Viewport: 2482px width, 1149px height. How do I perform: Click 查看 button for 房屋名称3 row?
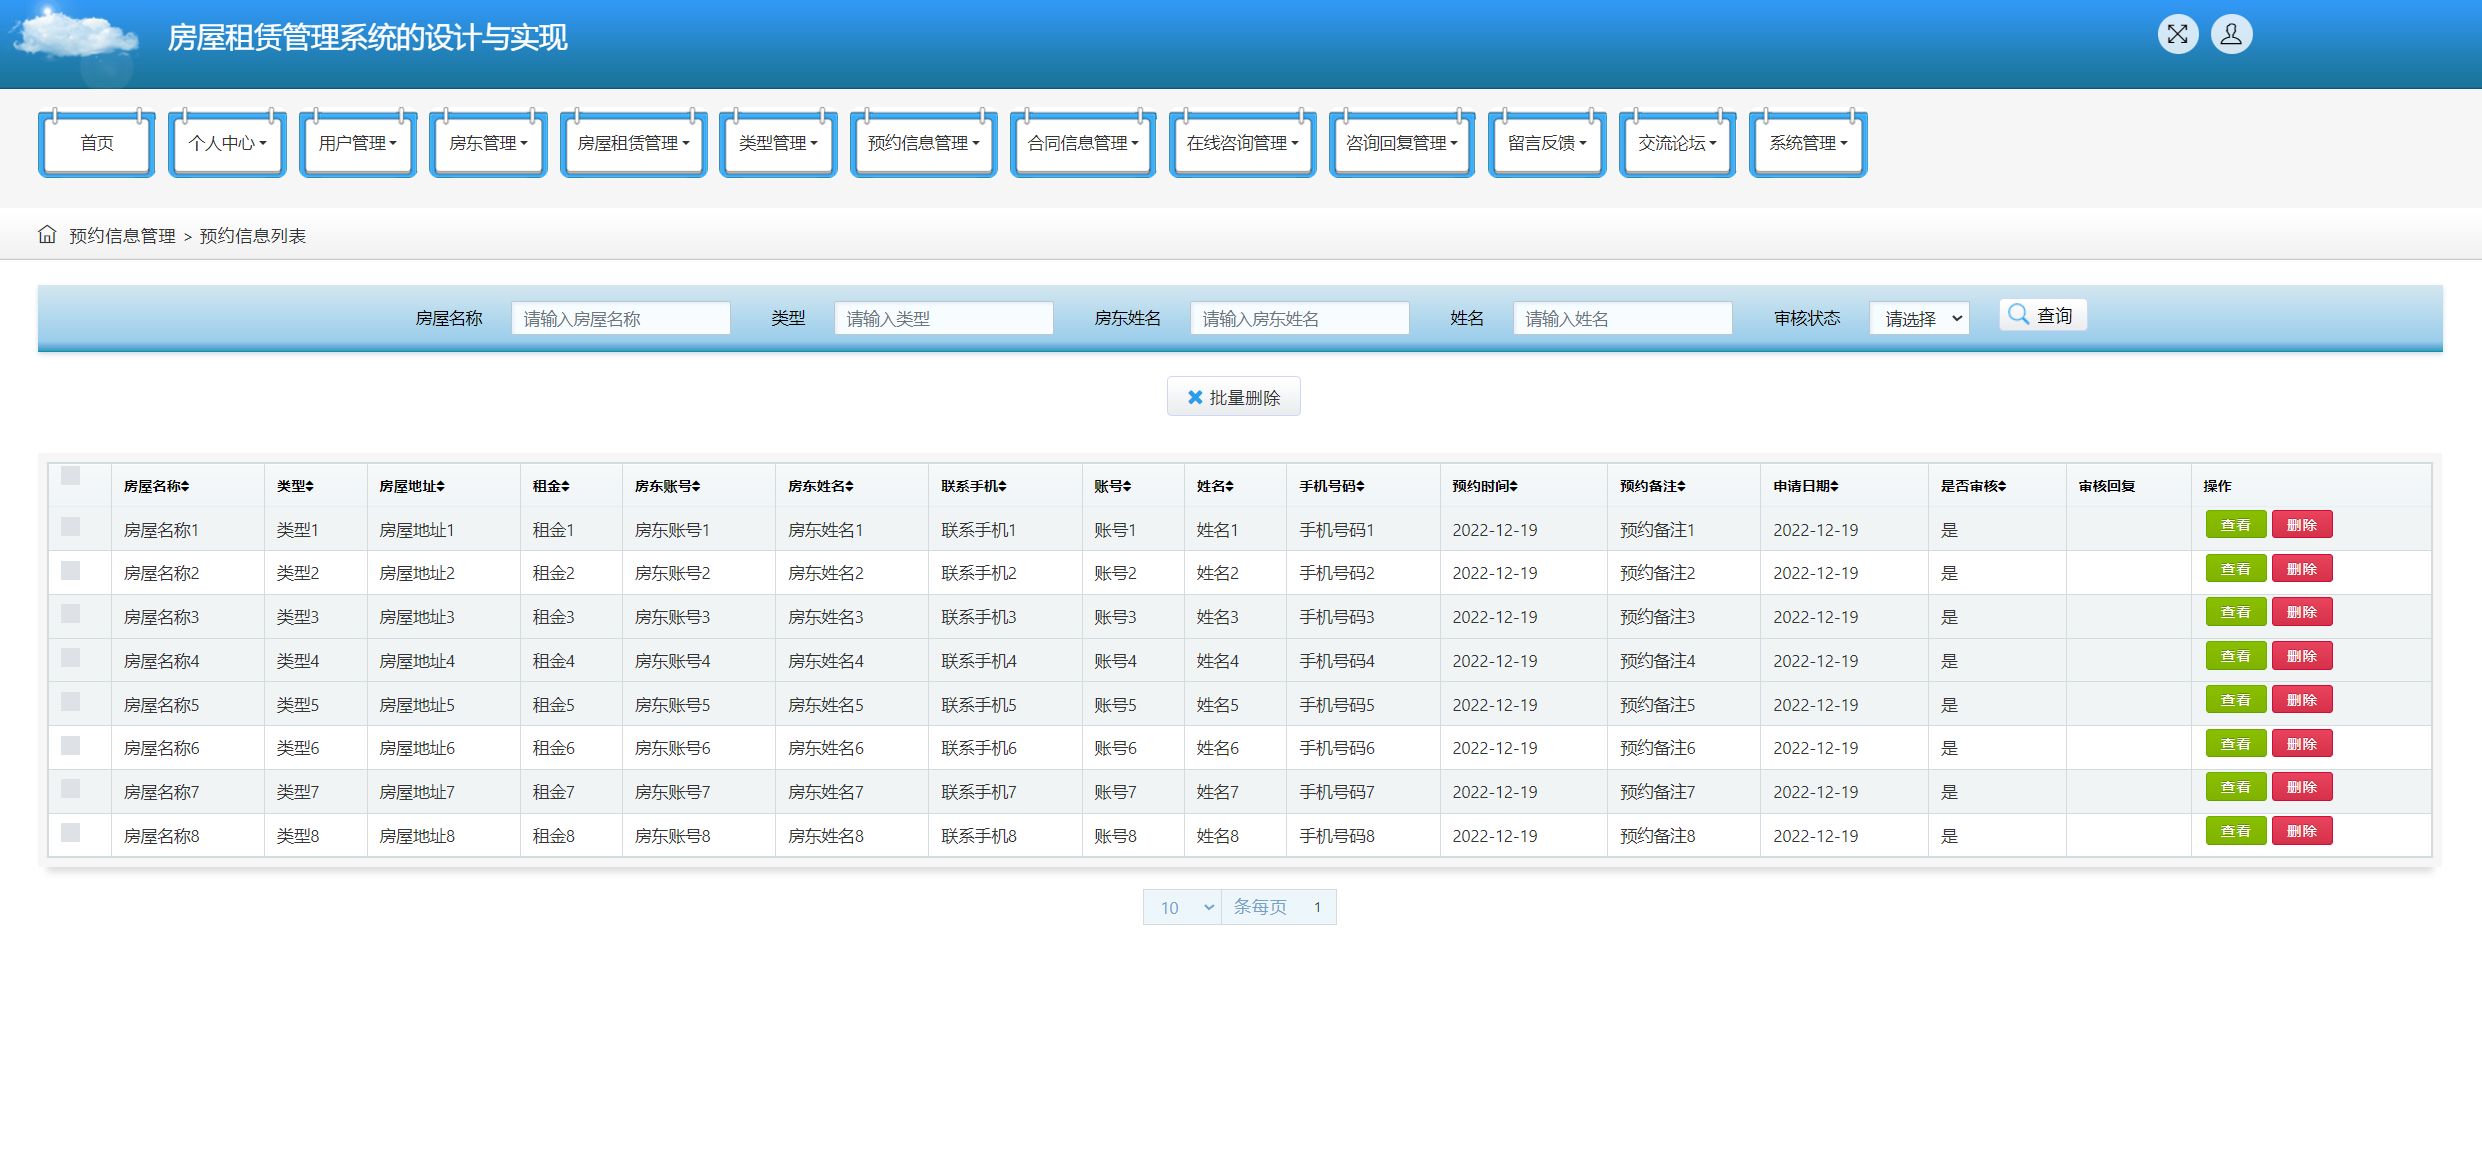[x=2235, y=612]
